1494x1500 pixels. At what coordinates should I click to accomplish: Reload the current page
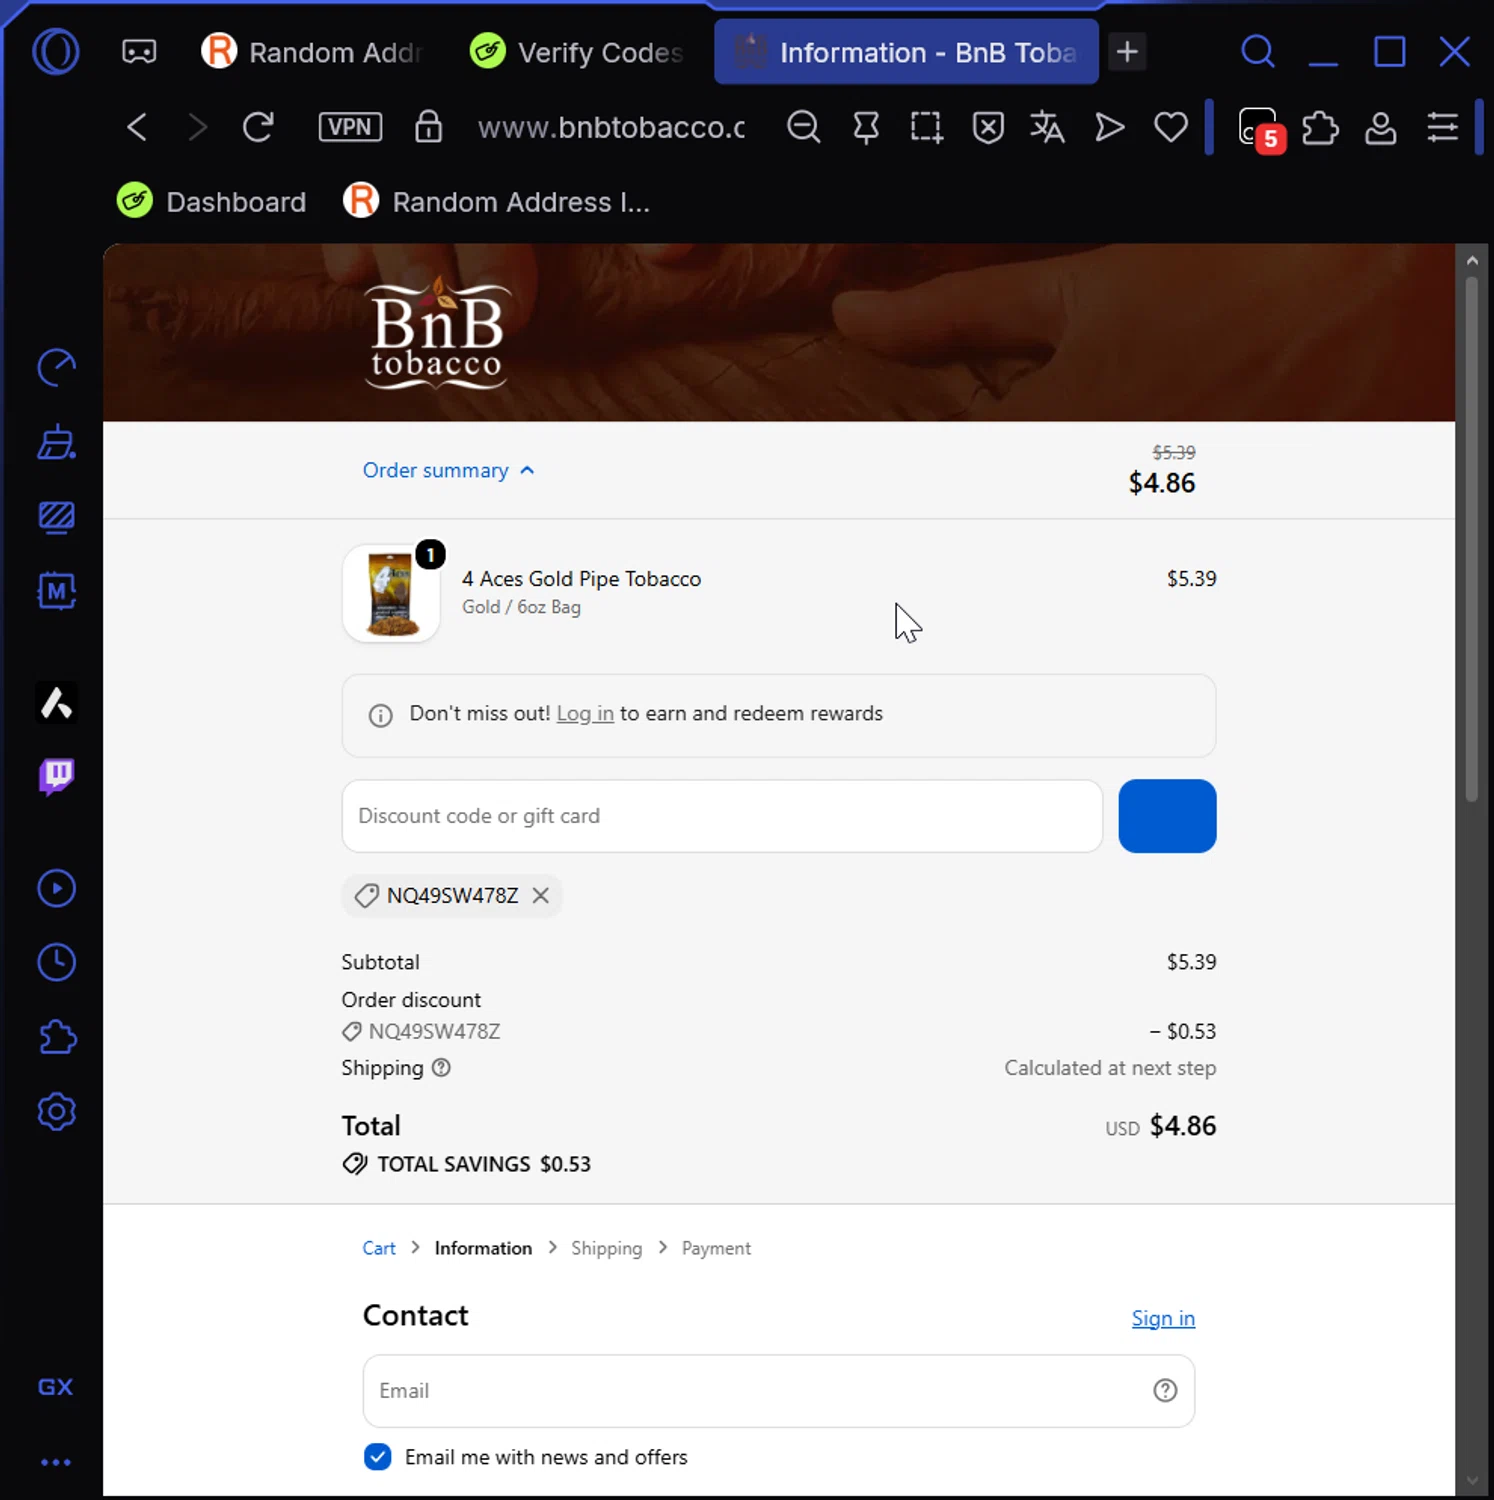[258, 127]
